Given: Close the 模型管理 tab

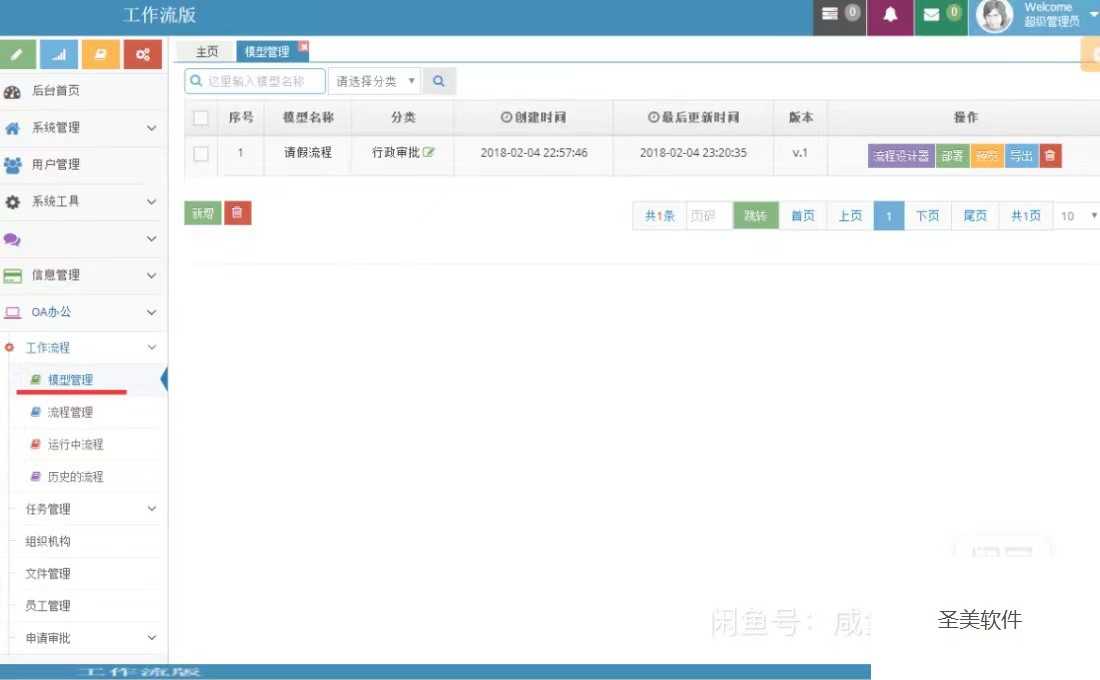Looking at the screenshot, I should pos(303,46).
